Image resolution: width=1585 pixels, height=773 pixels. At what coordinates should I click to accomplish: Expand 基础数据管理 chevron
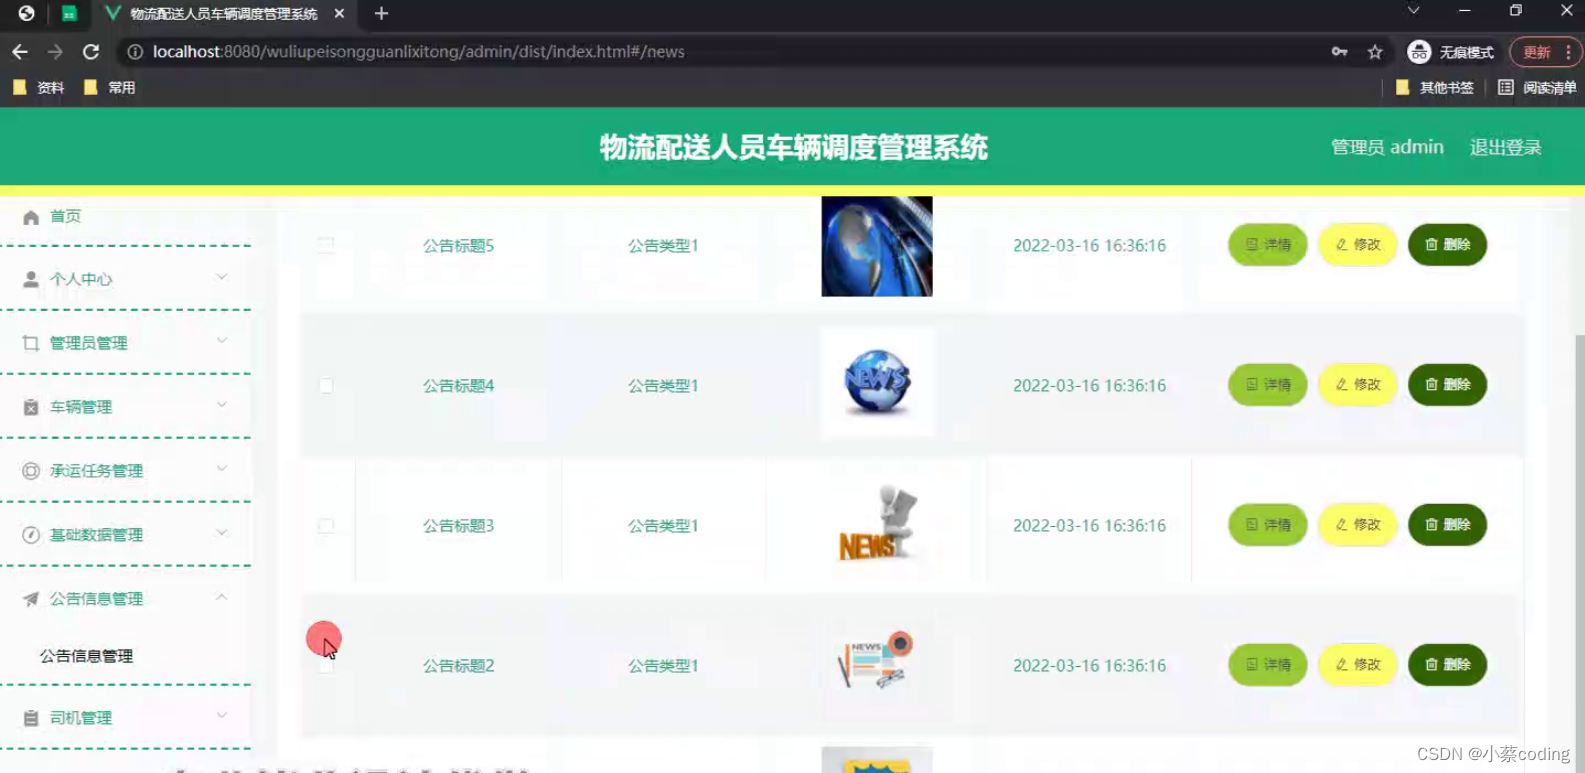click(222, 533)
